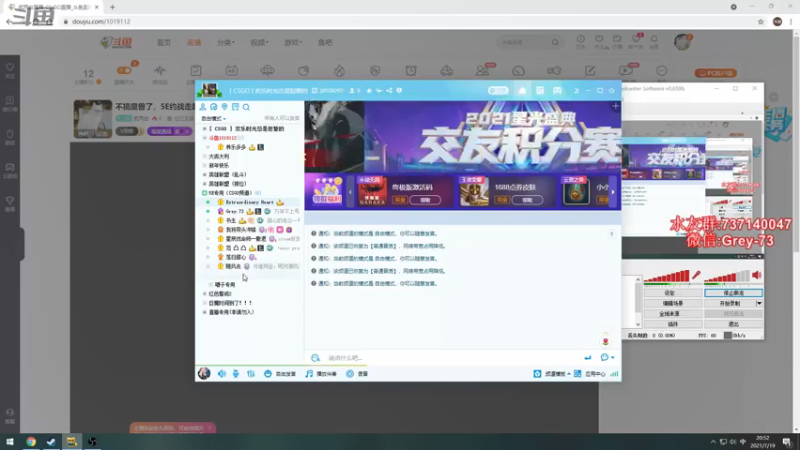Collapse the 5E专用 (CSGO频道) channel

[x=205, y=193]
